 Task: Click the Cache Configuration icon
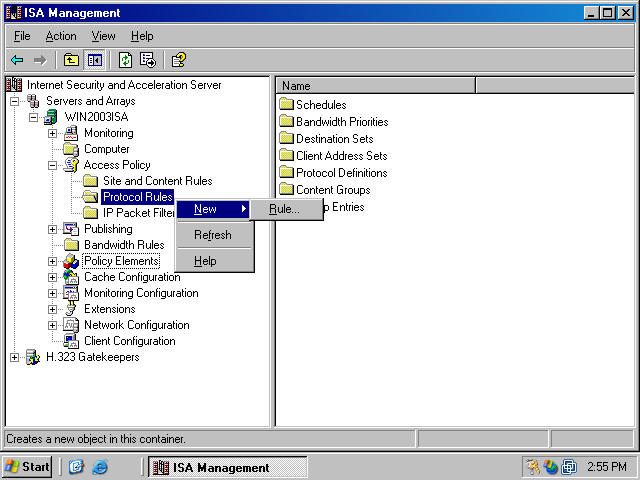point(71,277)
